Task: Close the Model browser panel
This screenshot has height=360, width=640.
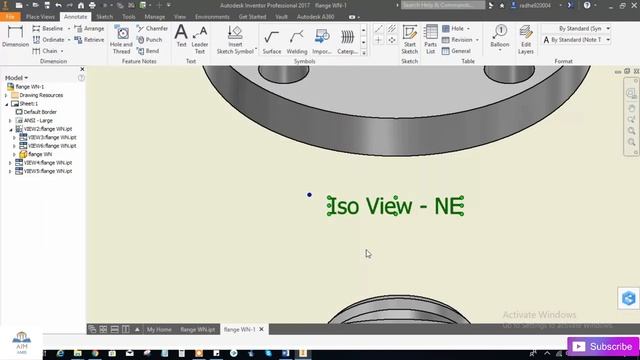Action: coord(82,69)
